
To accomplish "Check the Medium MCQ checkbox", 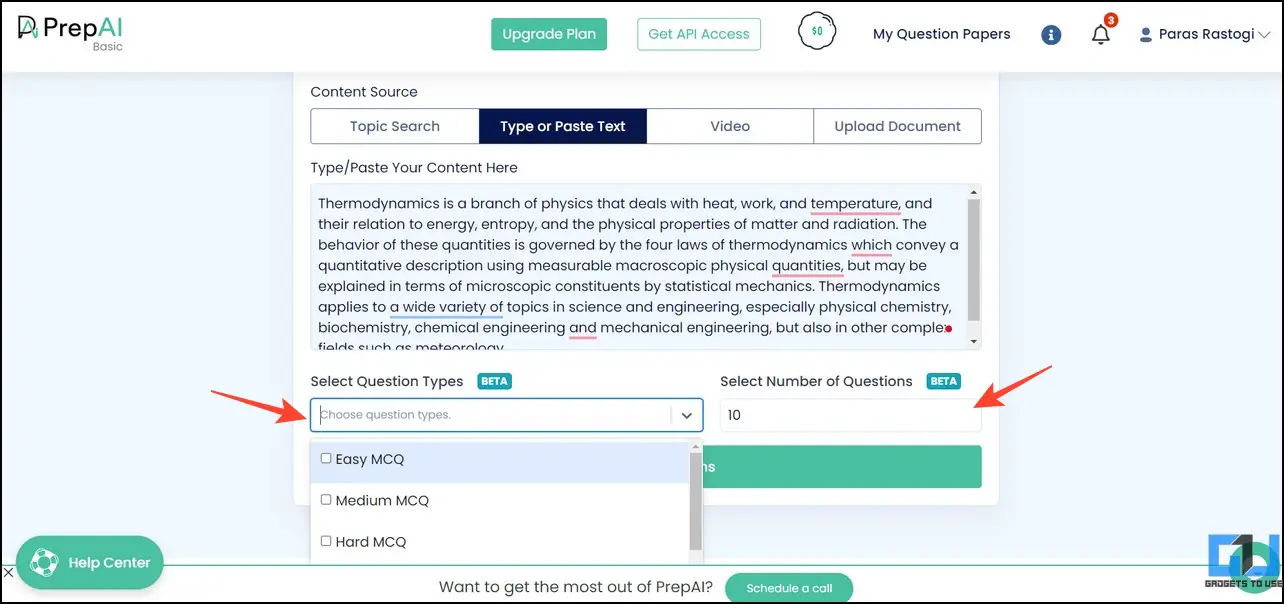I will coord(326,500).
